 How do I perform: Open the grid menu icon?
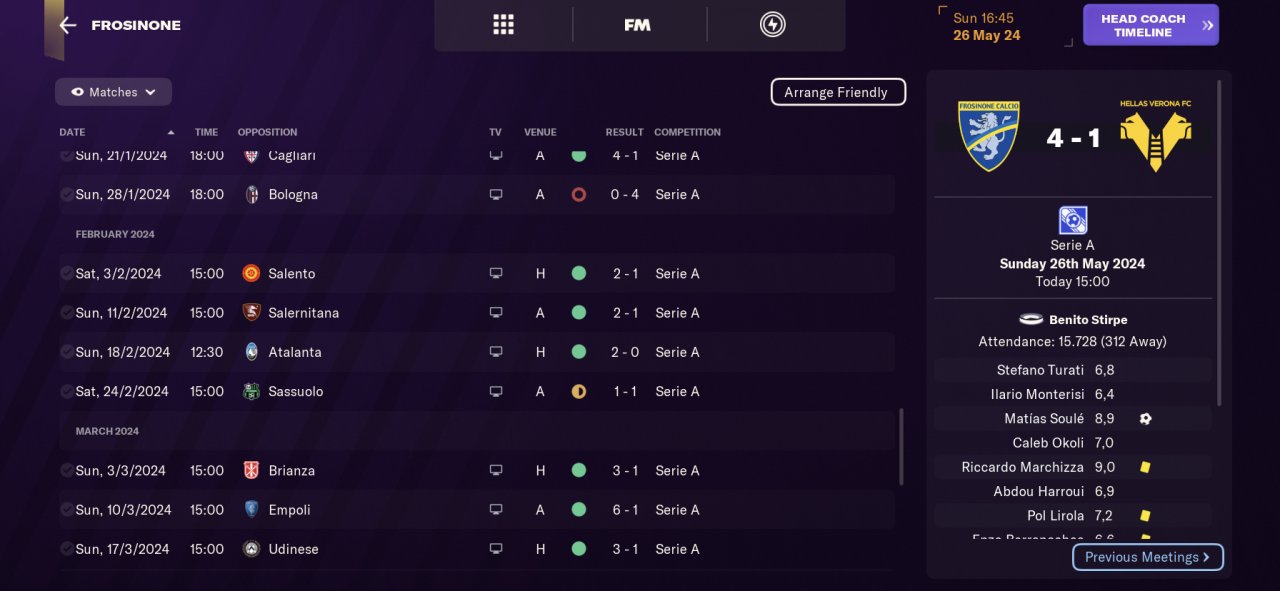503,25
